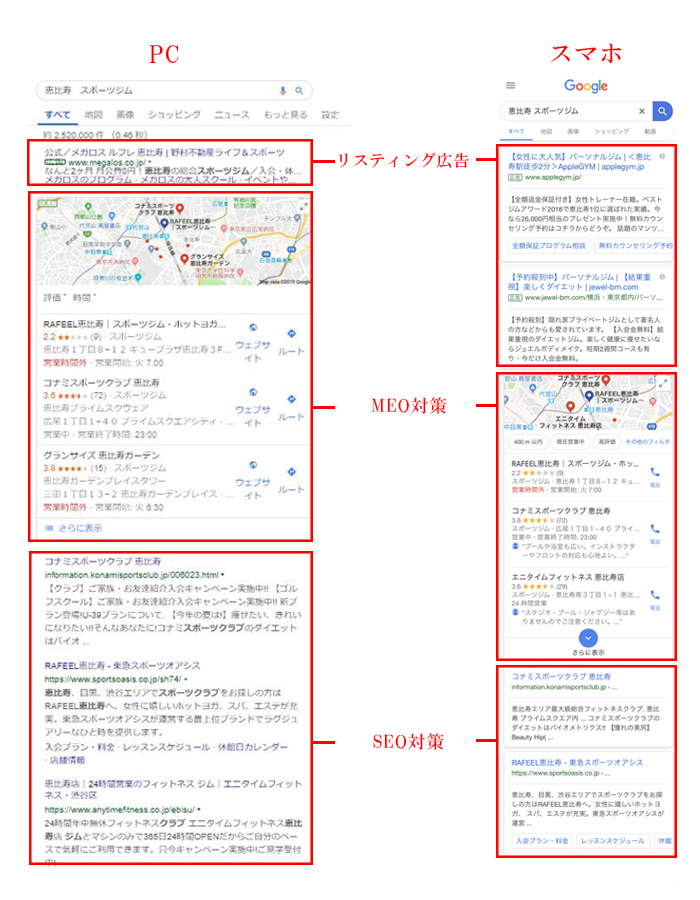Open レッスンスケジュール sitelink under RAFEEL result on PC
Screen dimensions: 700x900
(x=166, y=747)
